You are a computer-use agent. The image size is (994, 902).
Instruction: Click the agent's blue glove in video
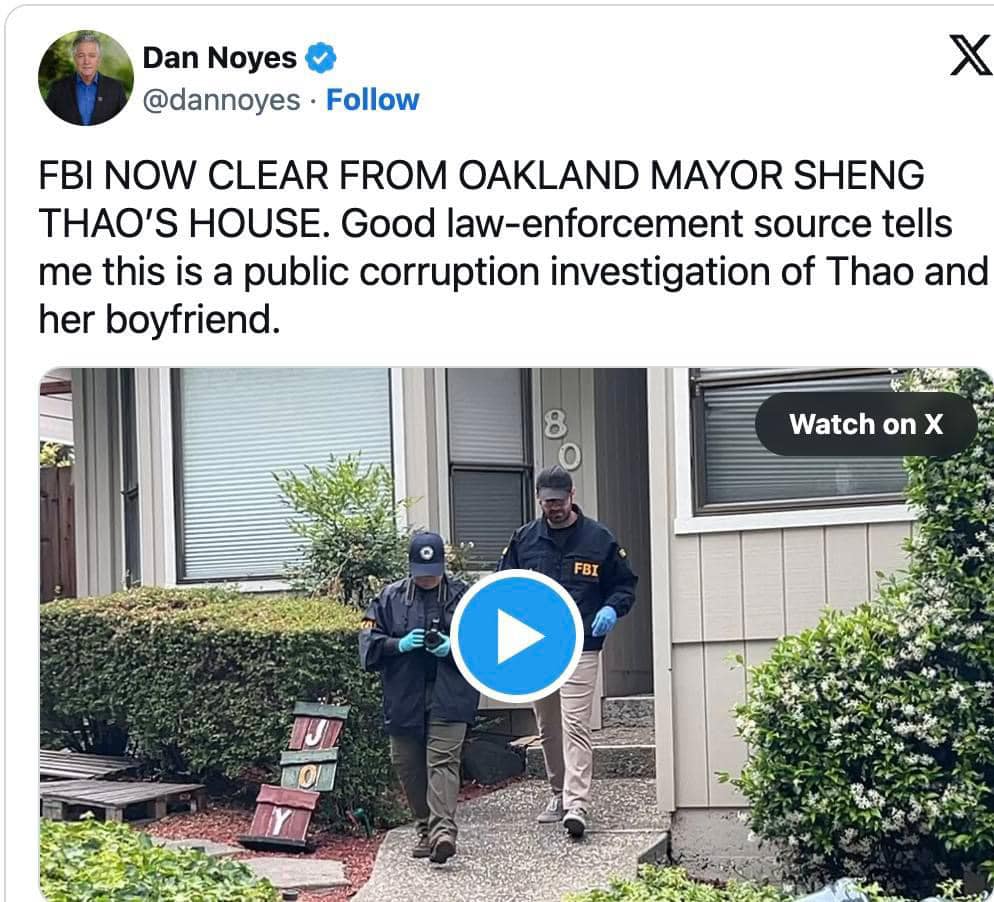[x=604, y=621]
